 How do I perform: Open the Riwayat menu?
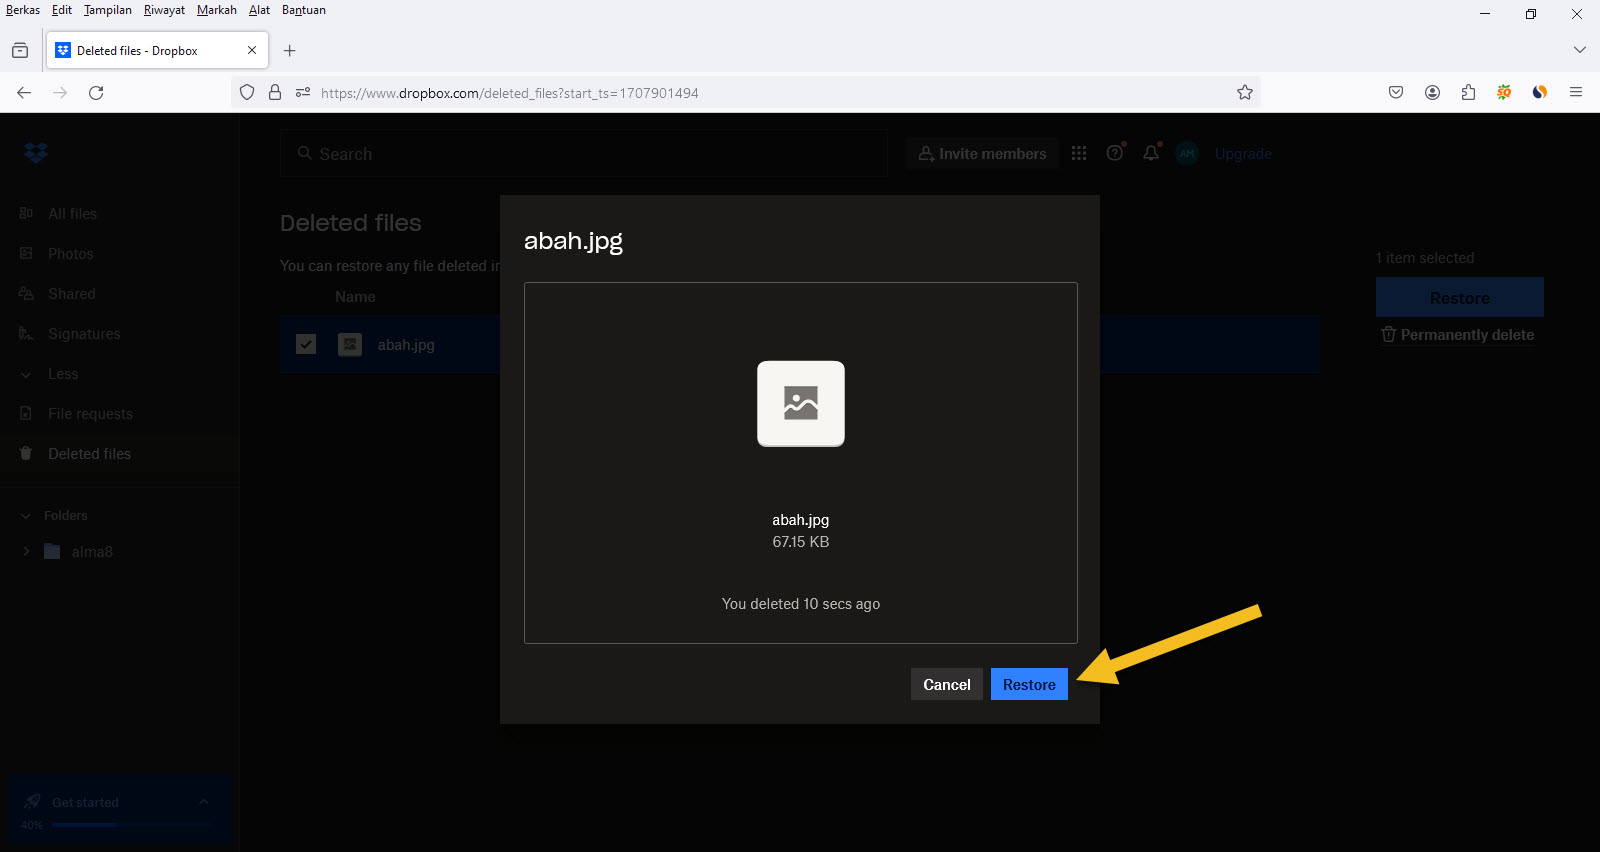[x=164, y=10]
